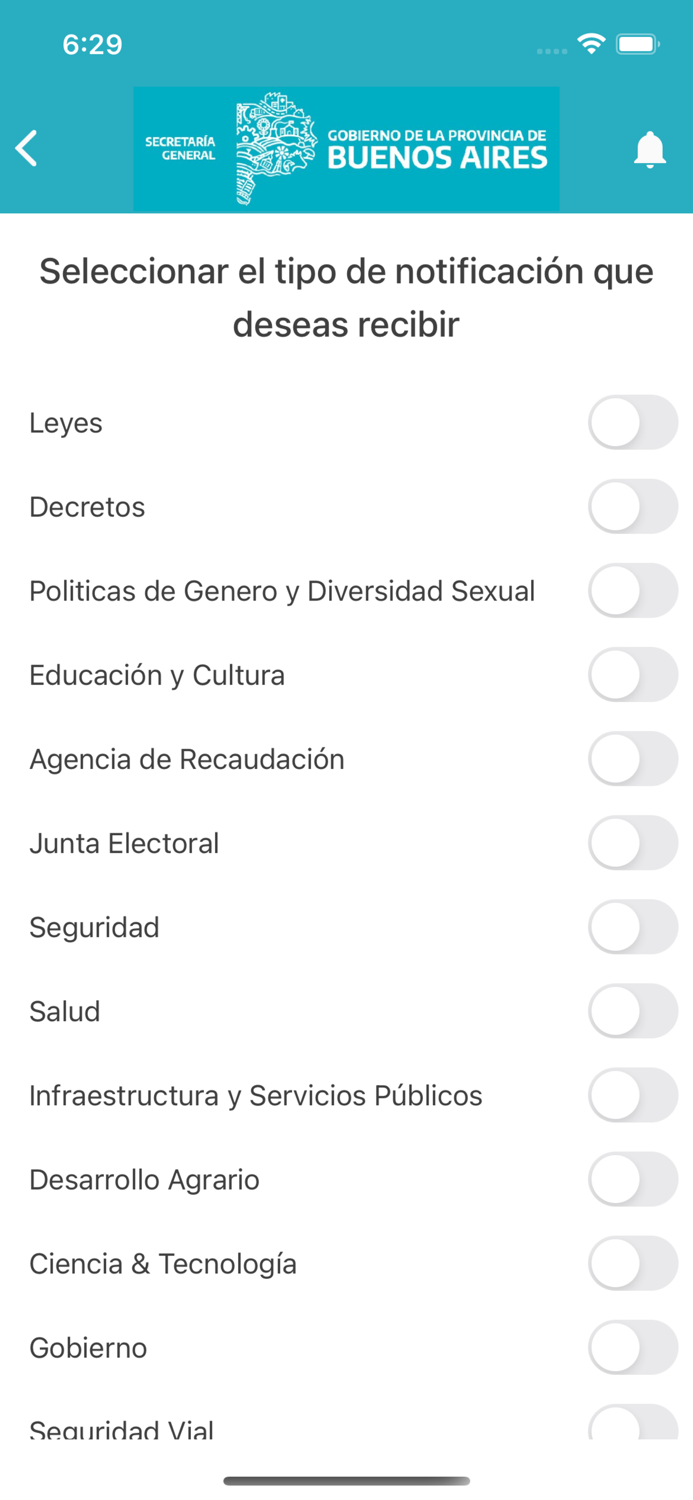The width and height of the screenshot is (693, 1500).
Task: Tap the battery indicator
Action: [x=636, y=44]
